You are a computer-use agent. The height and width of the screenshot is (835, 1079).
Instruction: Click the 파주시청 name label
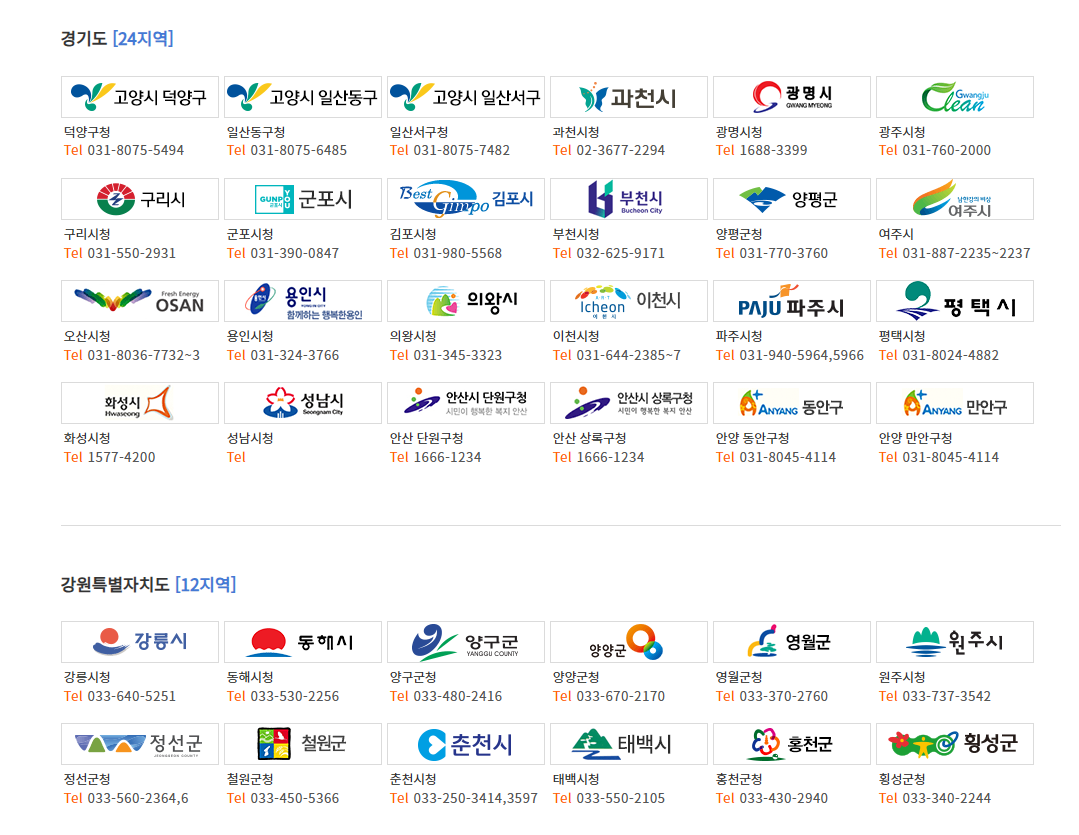point(739,336)
